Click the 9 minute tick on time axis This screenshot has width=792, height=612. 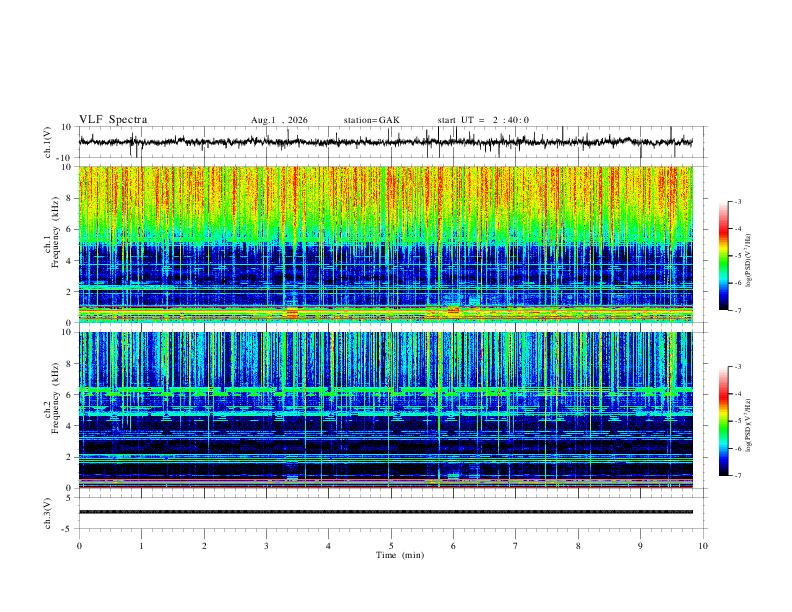tap(640, 546)
